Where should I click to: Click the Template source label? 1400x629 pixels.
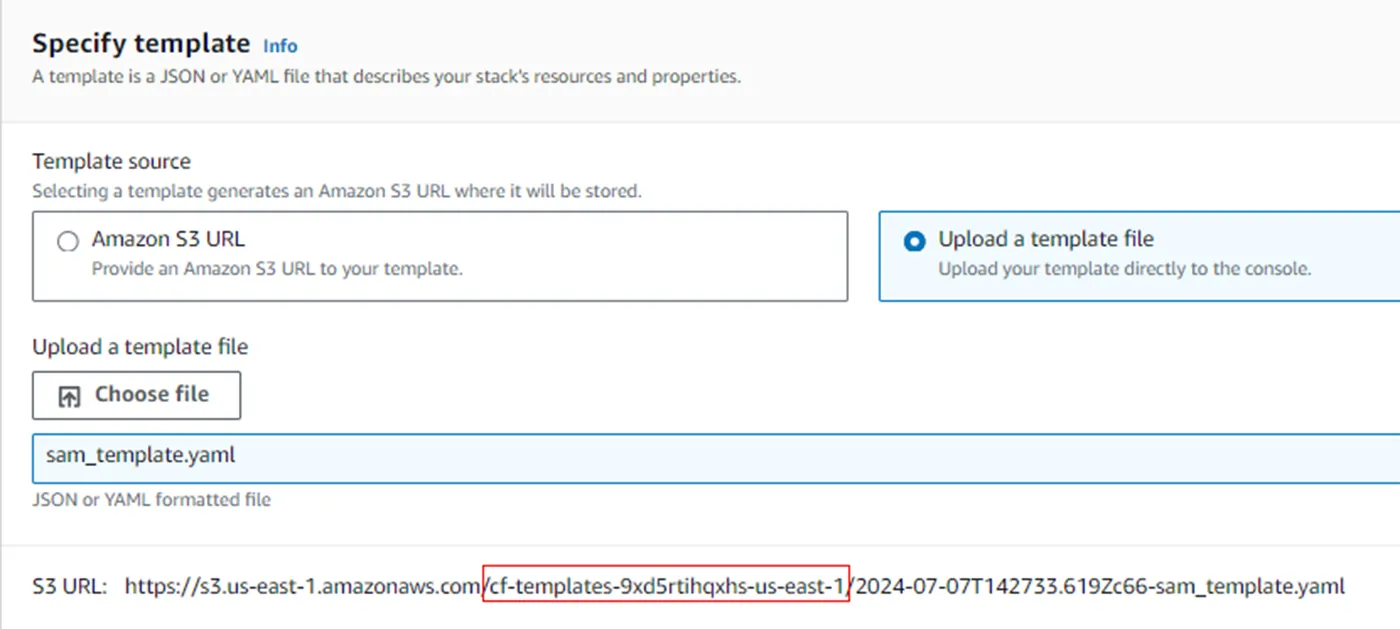pos(111,161)
